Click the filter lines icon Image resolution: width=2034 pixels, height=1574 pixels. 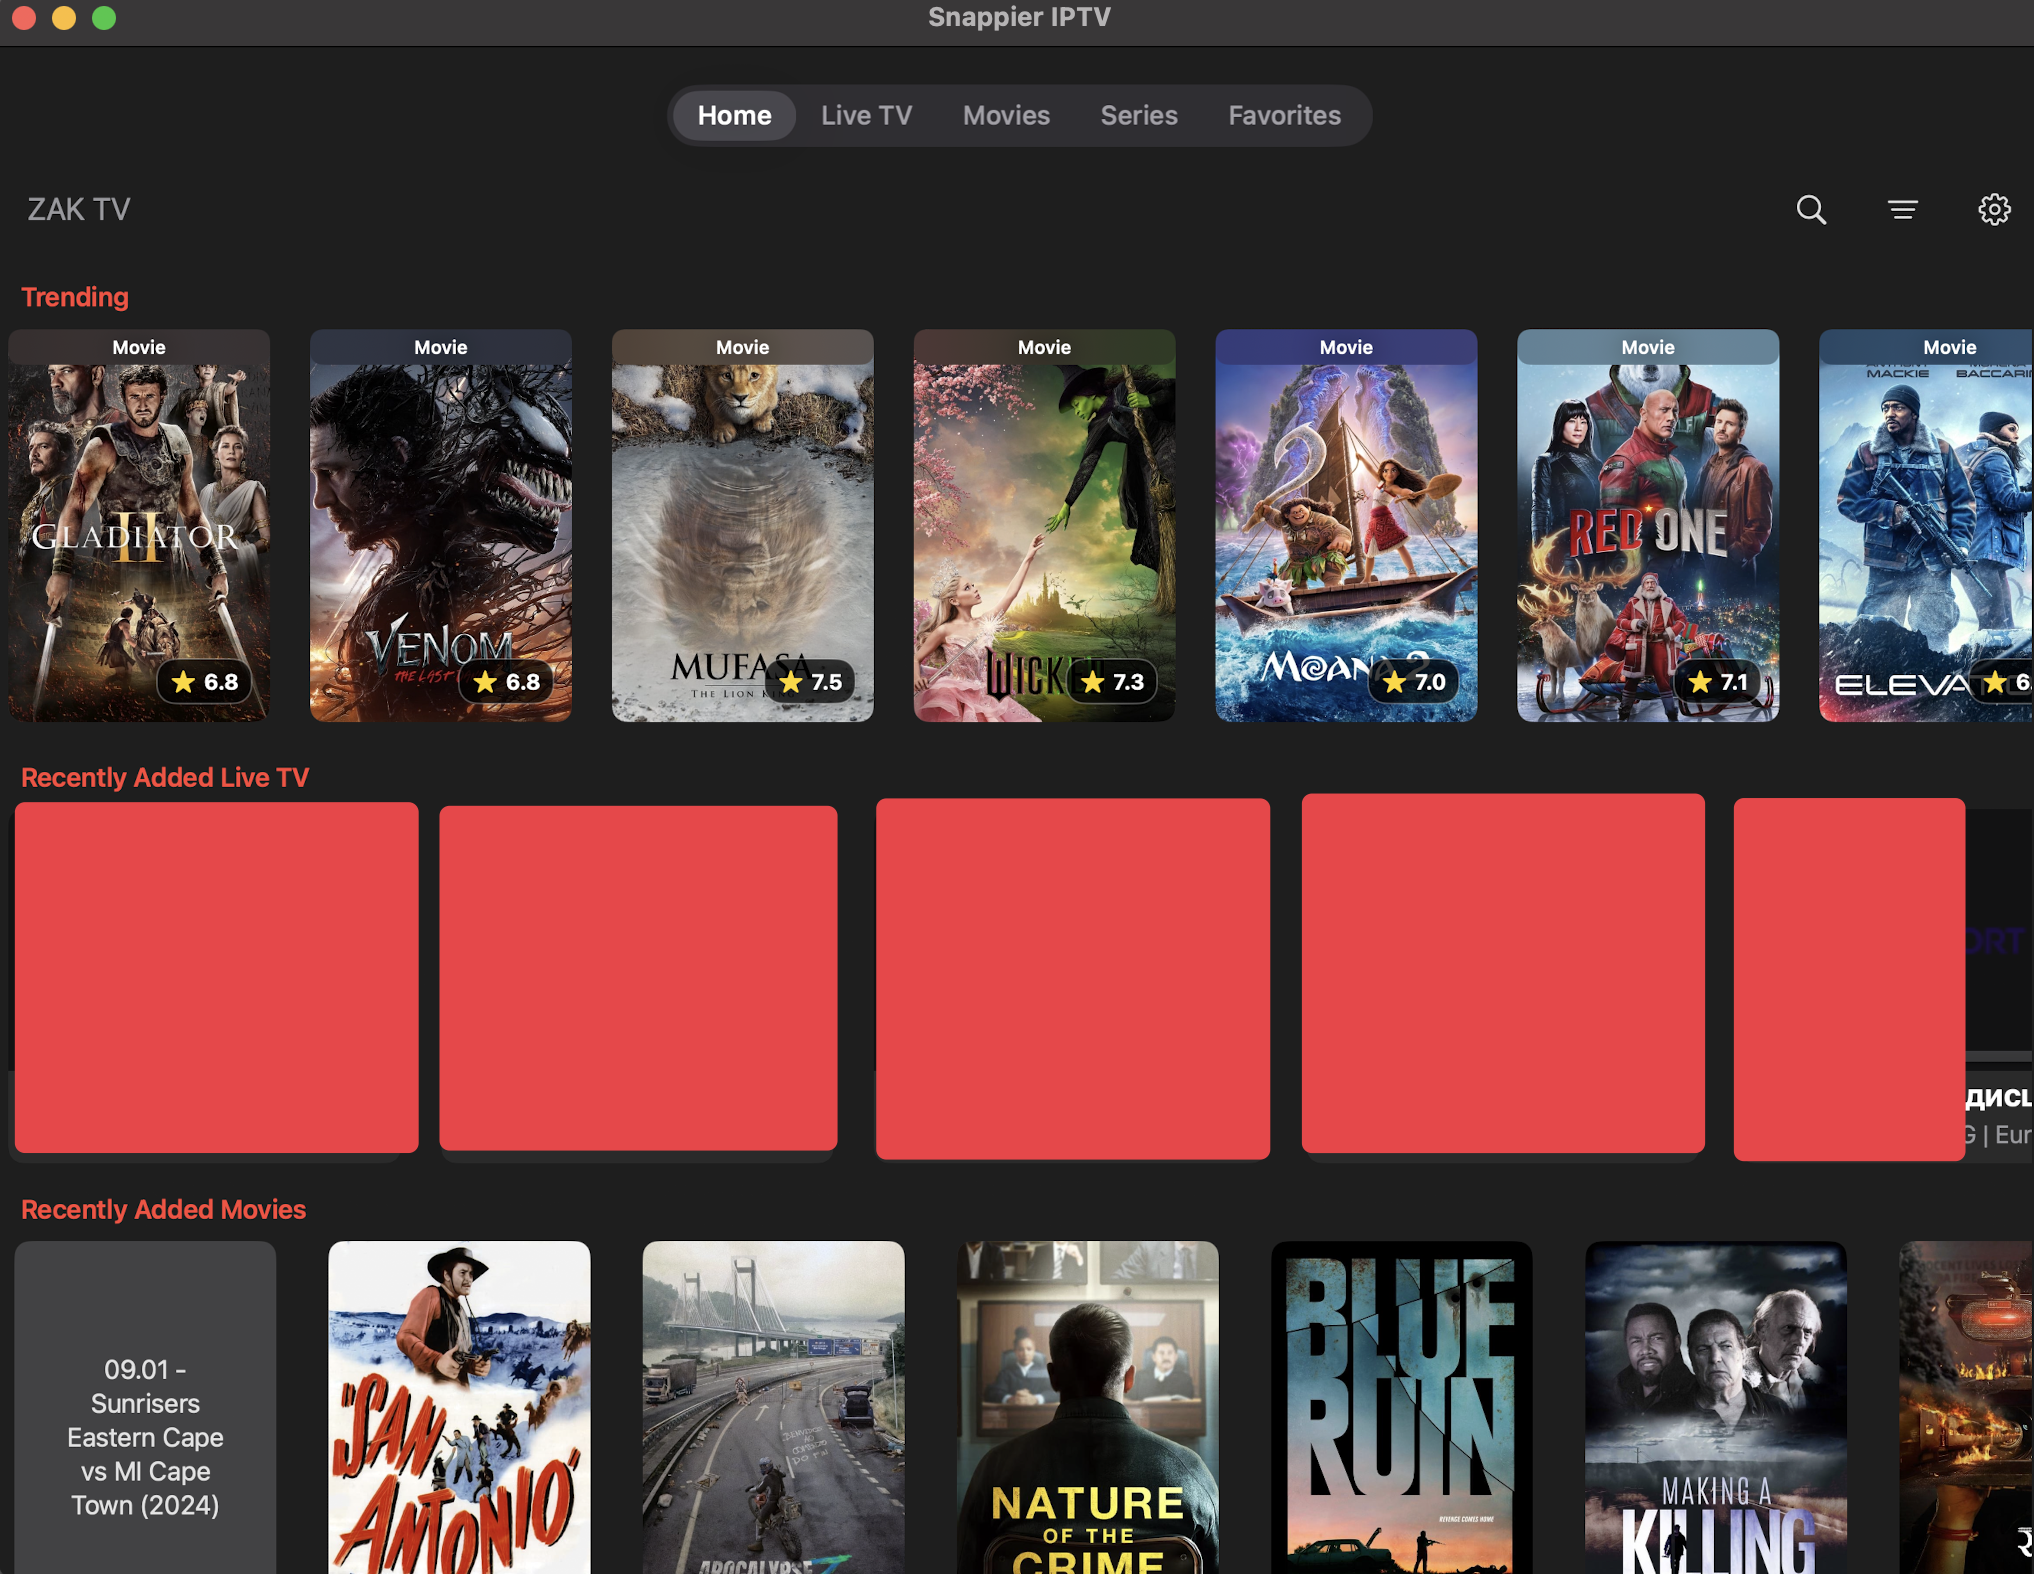(x=1902, y=210)
